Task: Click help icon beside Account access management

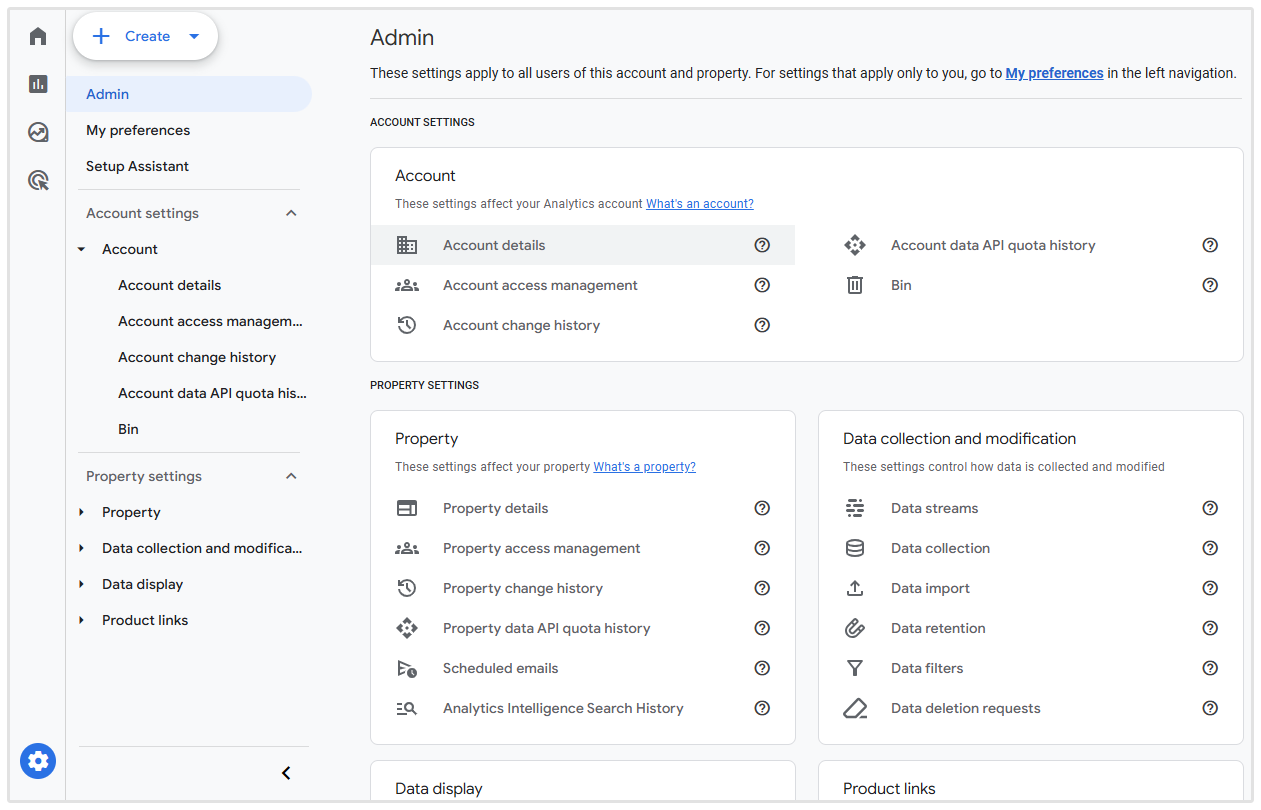Action: click(762, 285)
